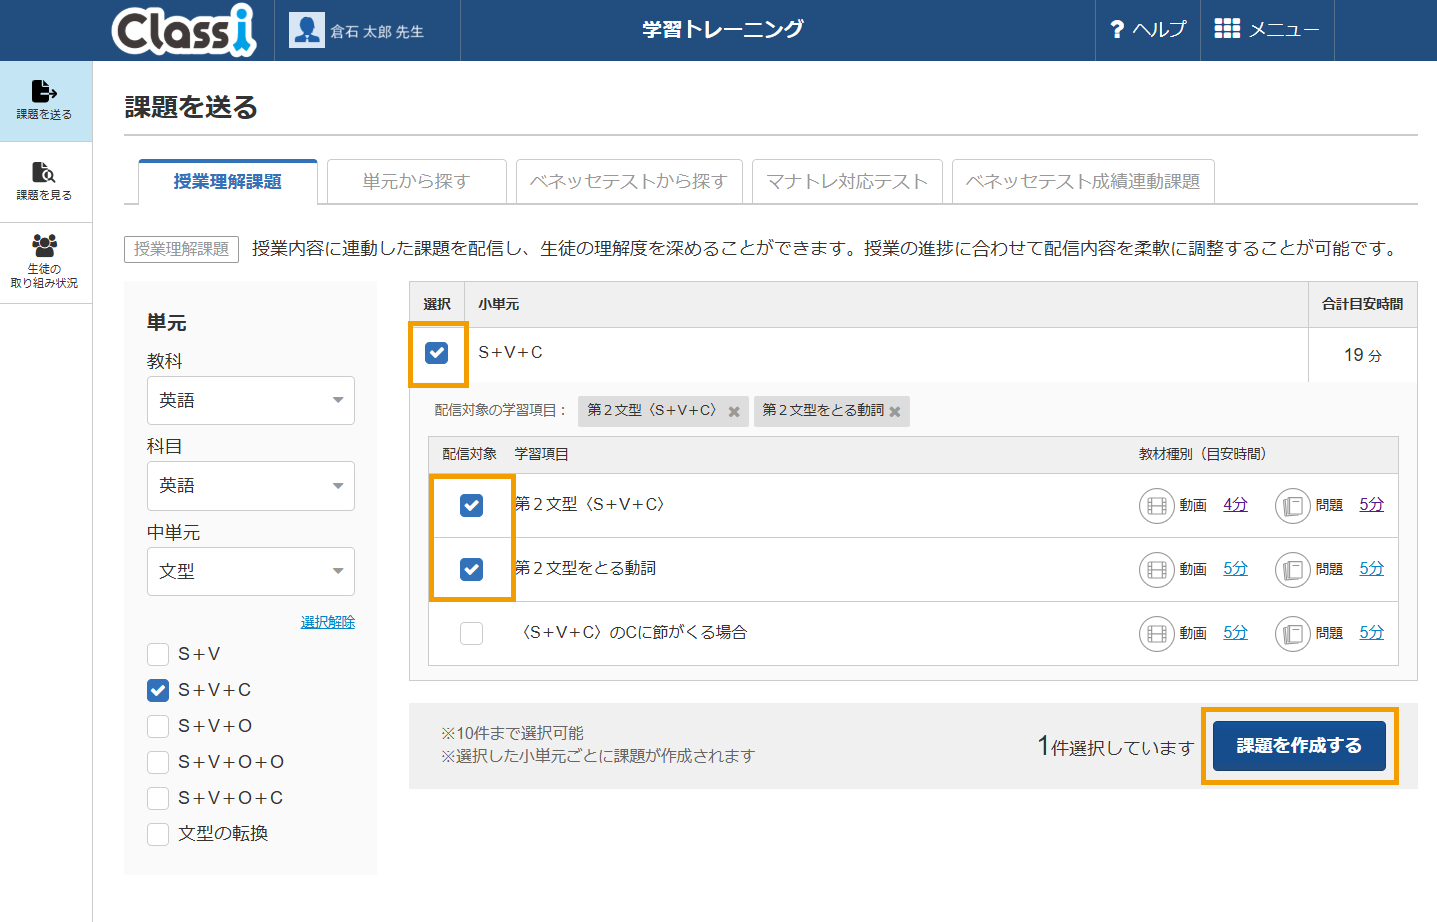Open 5分 problem link for Cに節がくる場合

pyautogui.click(x=1371, y=633)
